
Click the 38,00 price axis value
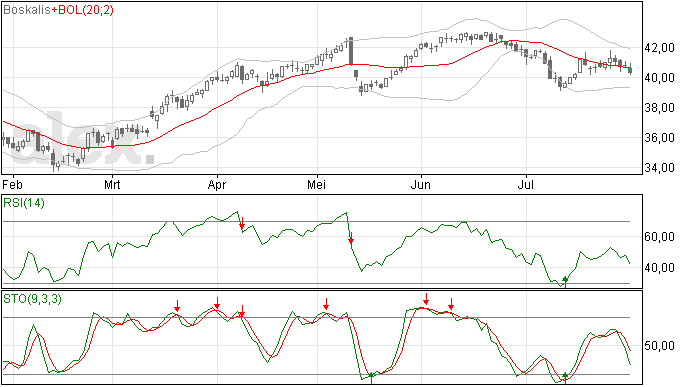click(659, 107)
